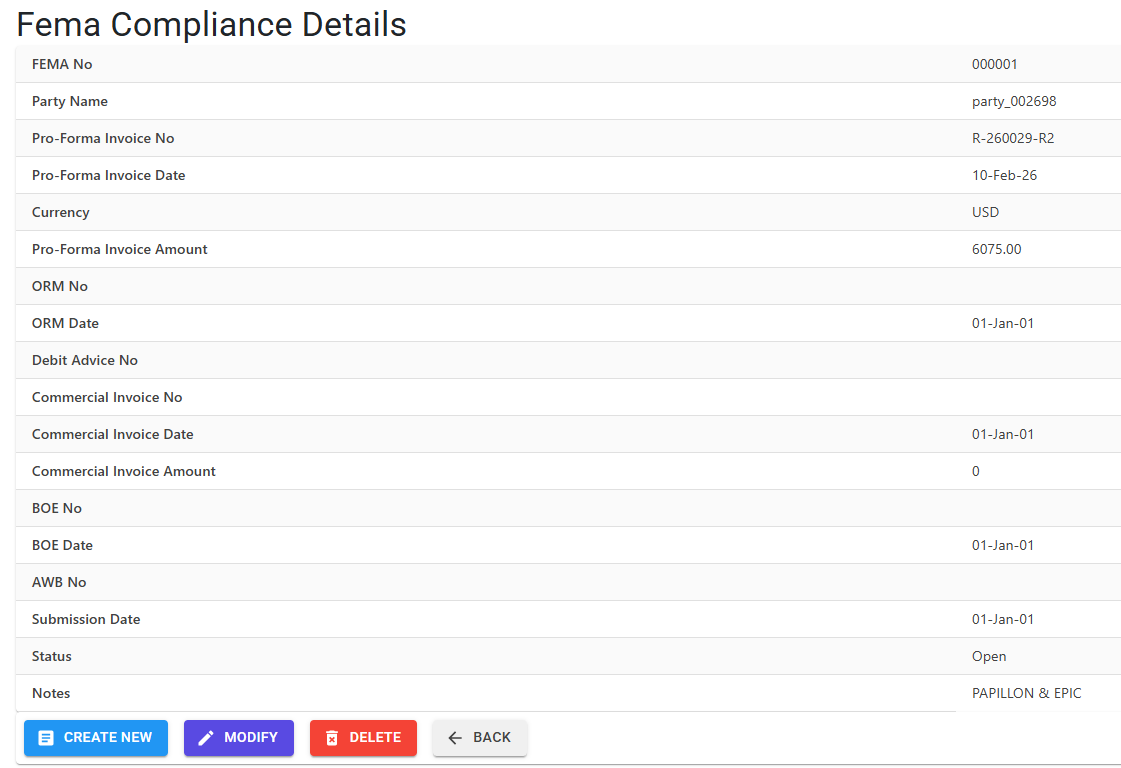The image size is (1121, 768).
Task: Click Pro-Forma Invoice No R-260029-R2
Action: (1013, 138)
